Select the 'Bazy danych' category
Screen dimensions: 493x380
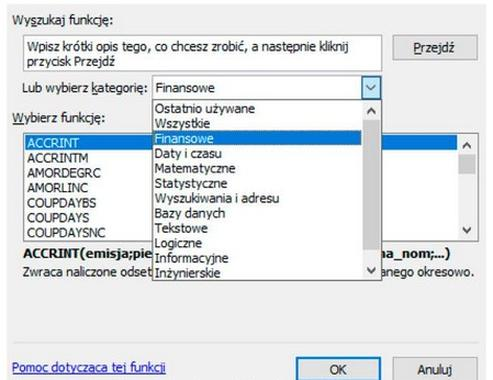coord(257,213)
